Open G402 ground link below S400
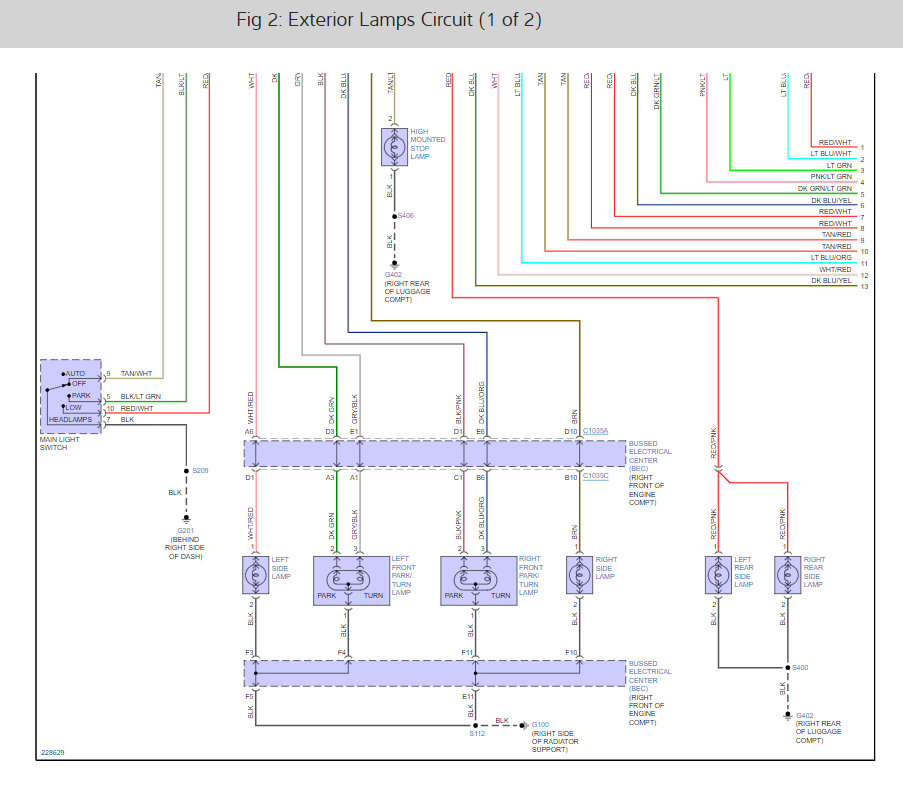The height and width of the screenshot is (794, 903). tap(805, 716)
